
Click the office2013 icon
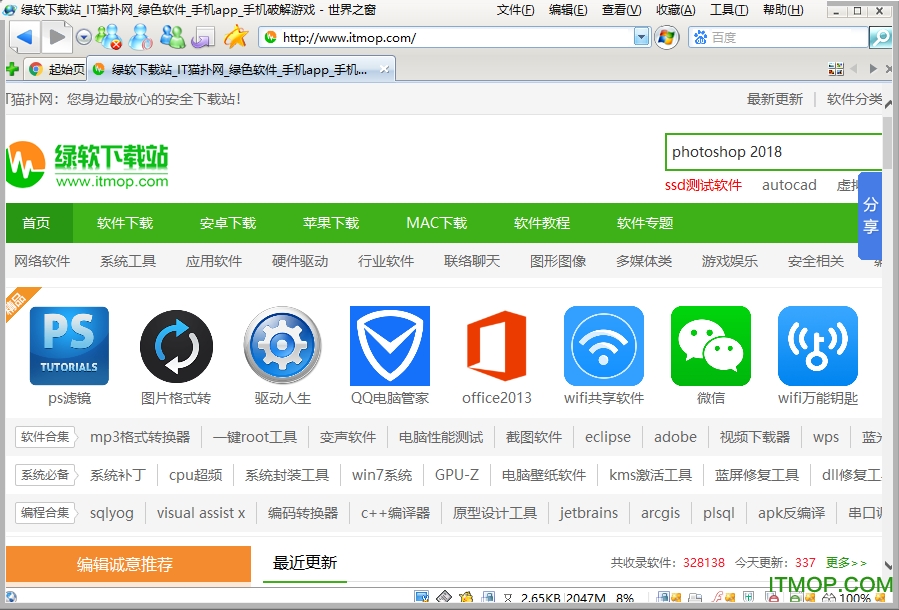click(x=497, y=346)
